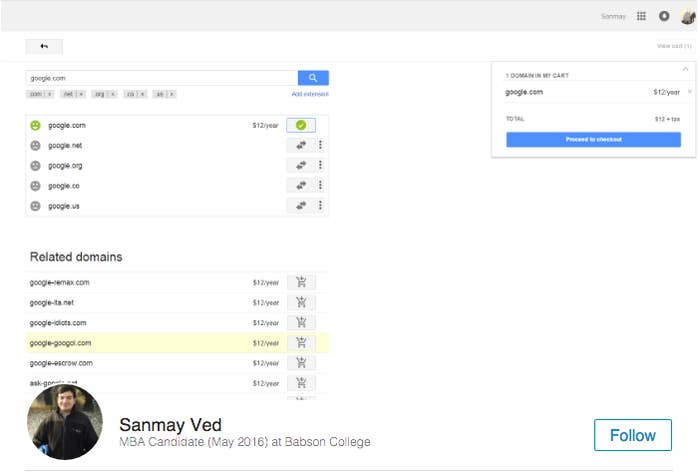This screenshot has width=700, height=472.
Task: Click the MBA Candidate at Babson College text
Action: pos(245,442)
